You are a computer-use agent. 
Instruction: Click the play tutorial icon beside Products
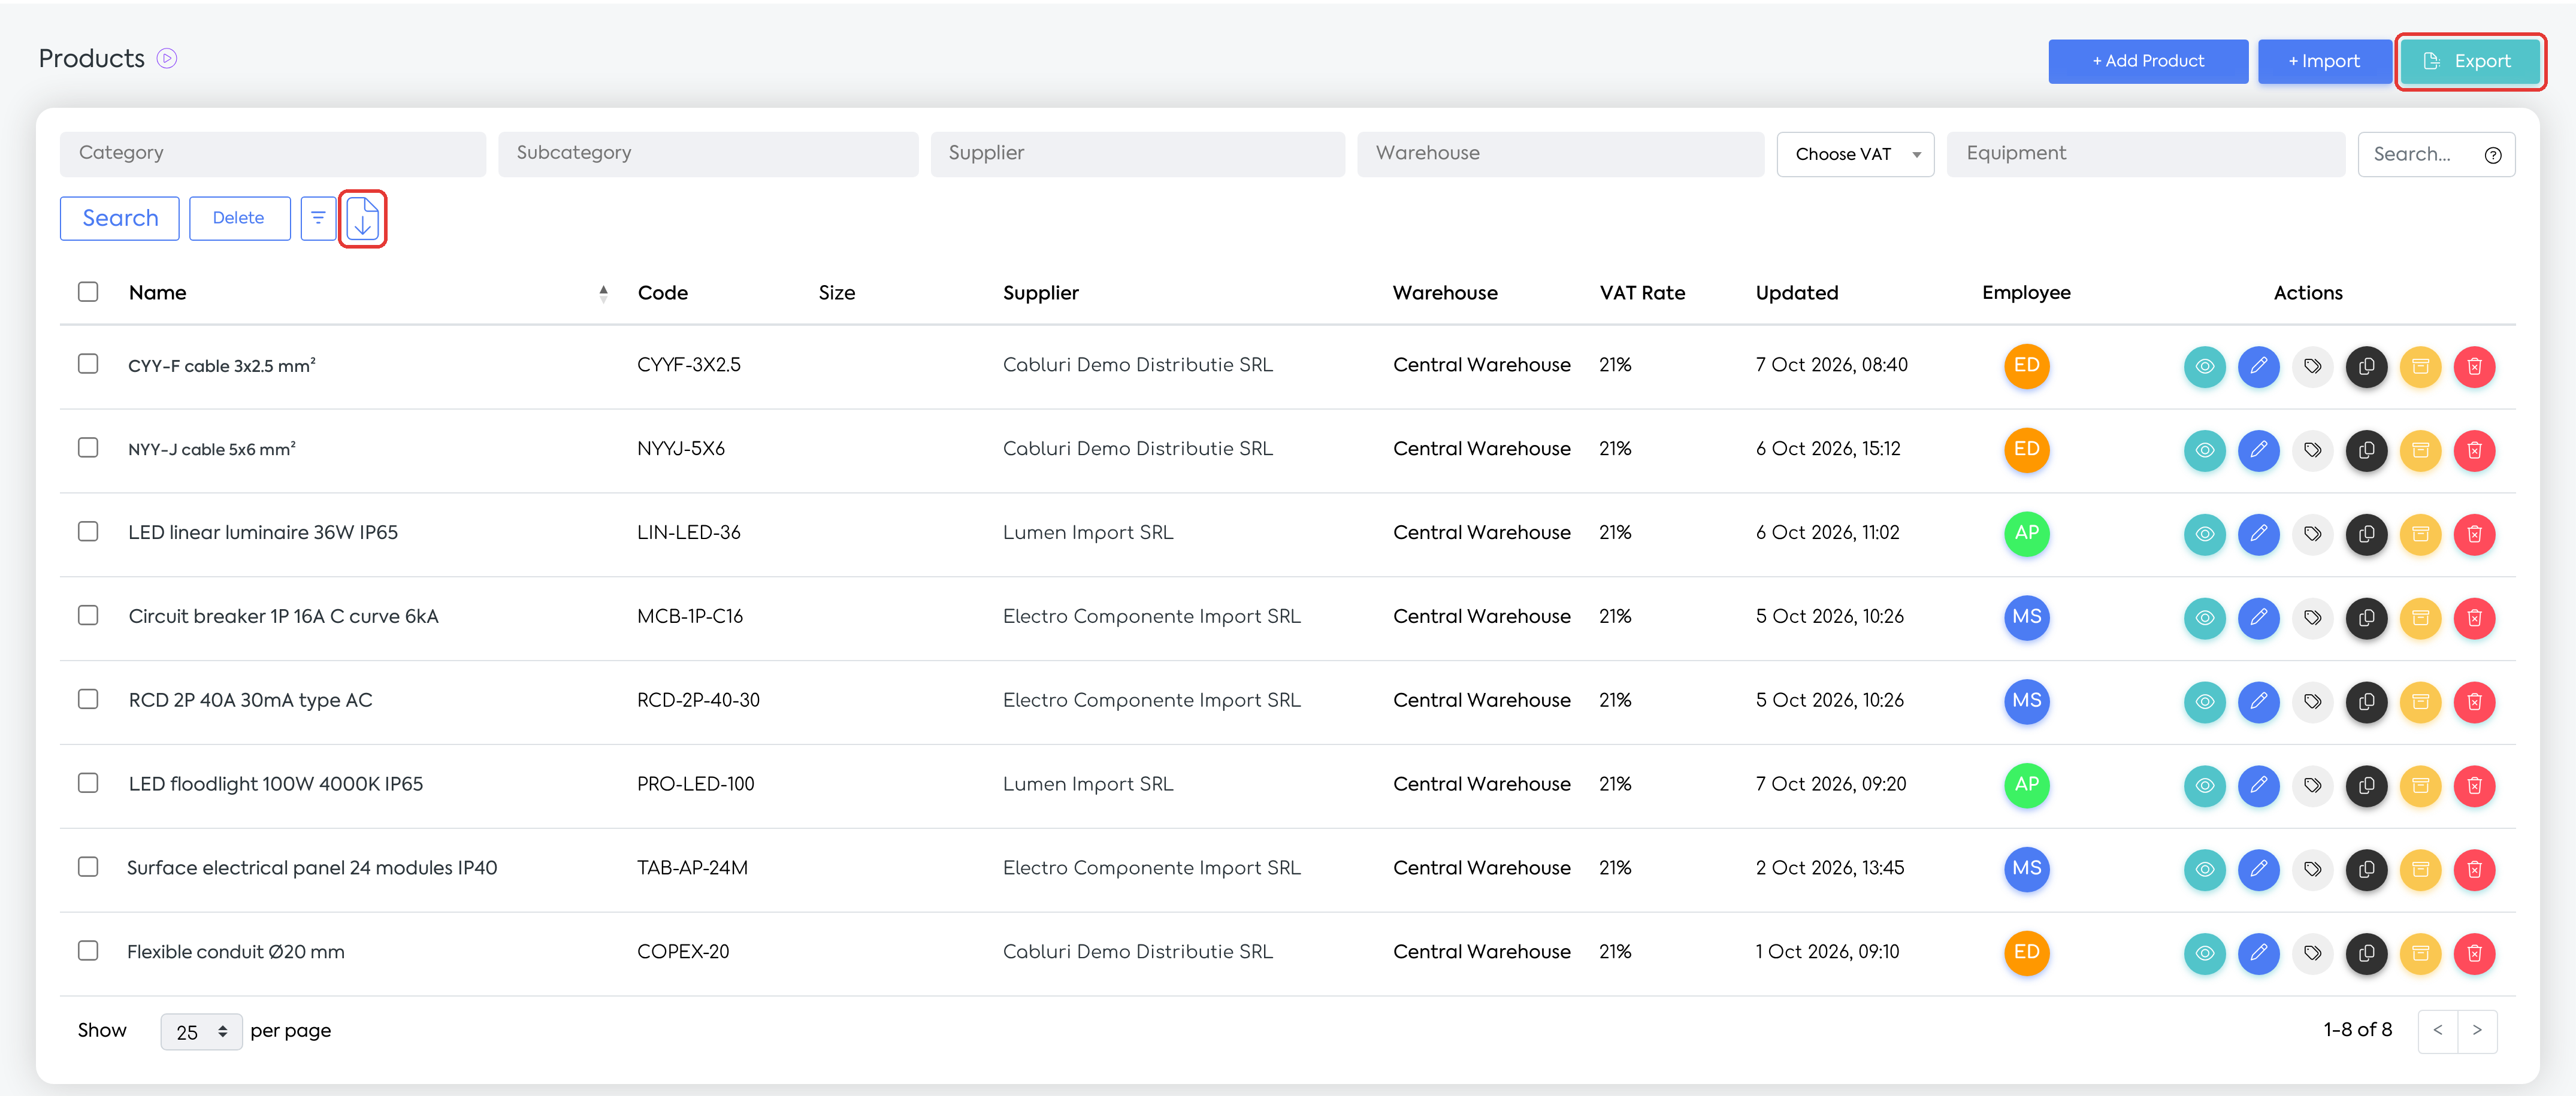(167, 59)
